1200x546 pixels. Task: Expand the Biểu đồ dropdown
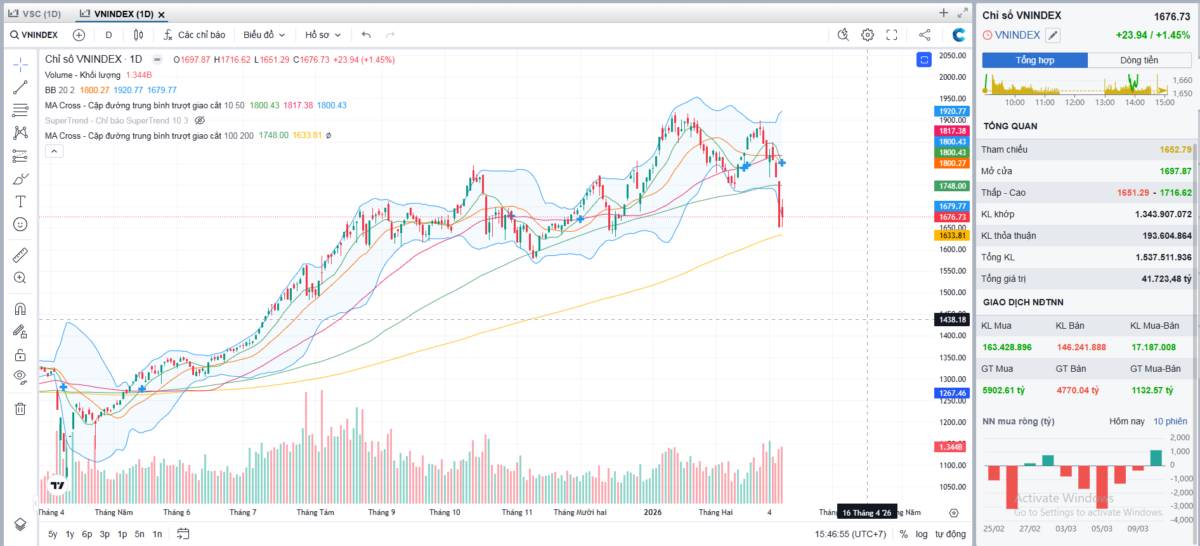click(264, 34)
